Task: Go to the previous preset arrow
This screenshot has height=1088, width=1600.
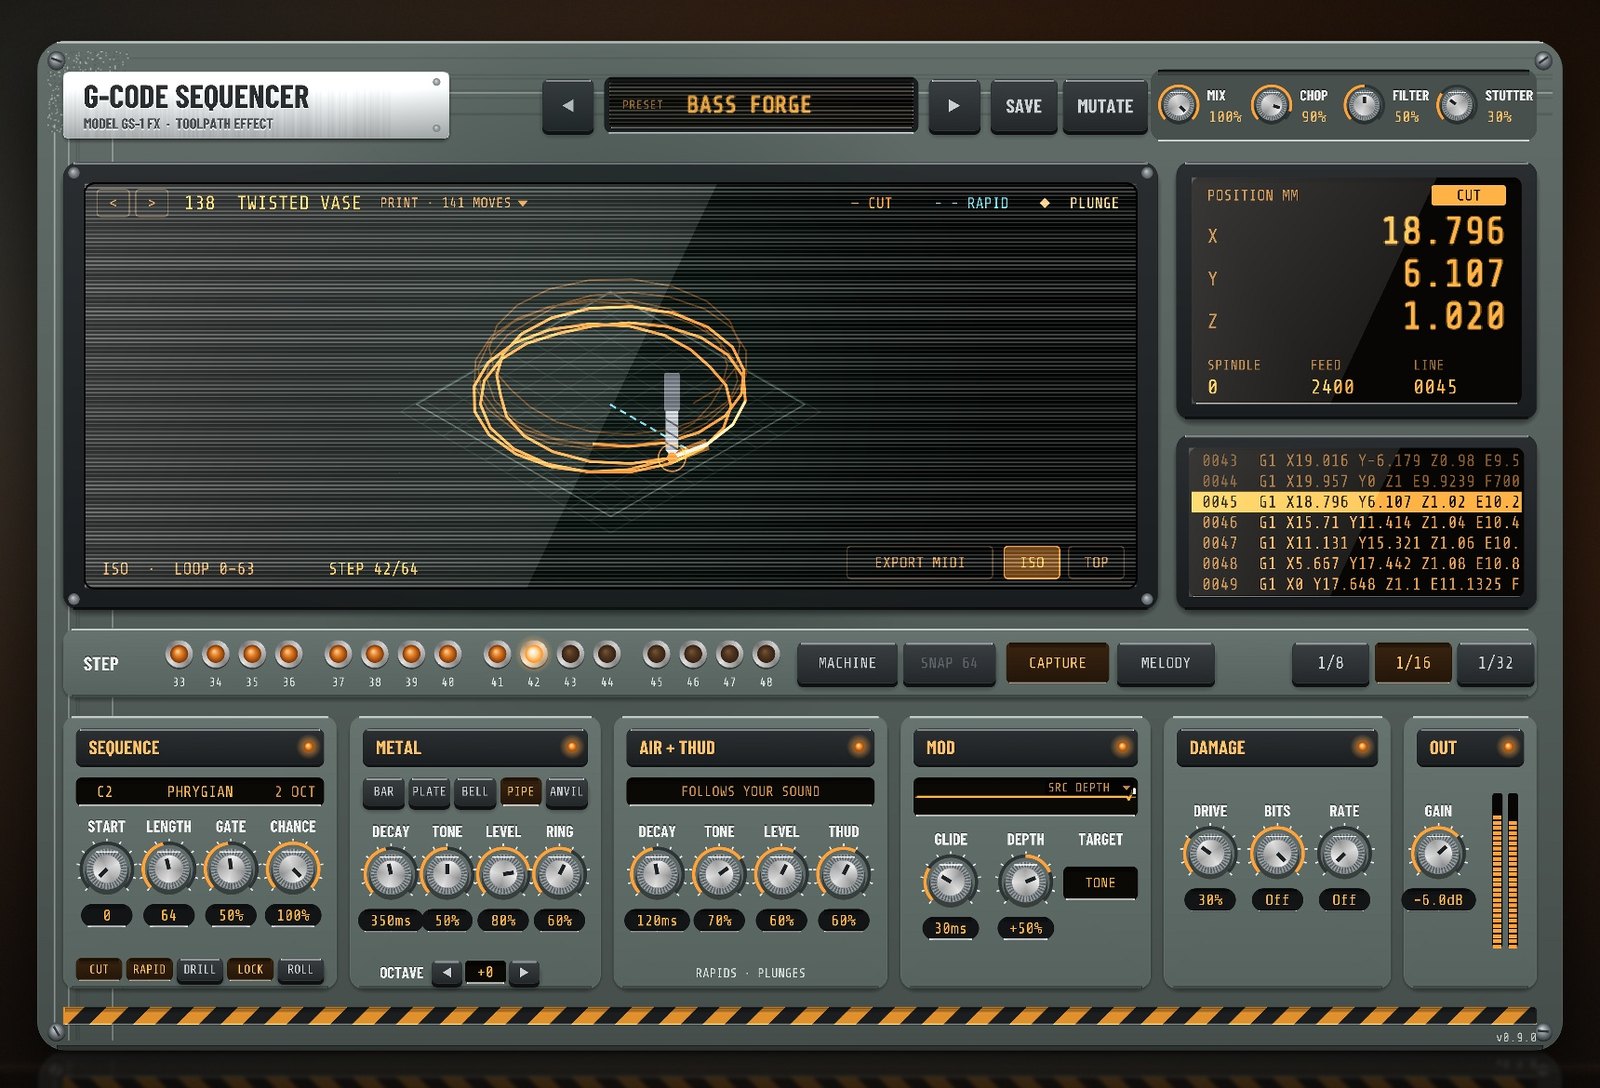Action: point(567,106)
